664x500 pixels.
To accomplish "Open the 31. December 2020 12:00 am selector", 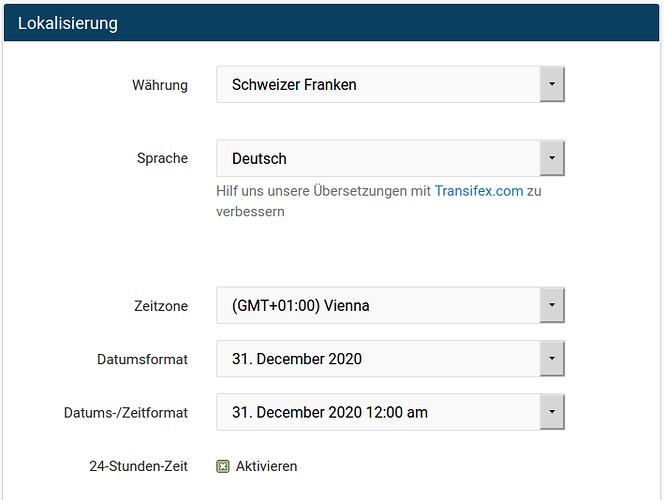I will (x=390, y=412).
